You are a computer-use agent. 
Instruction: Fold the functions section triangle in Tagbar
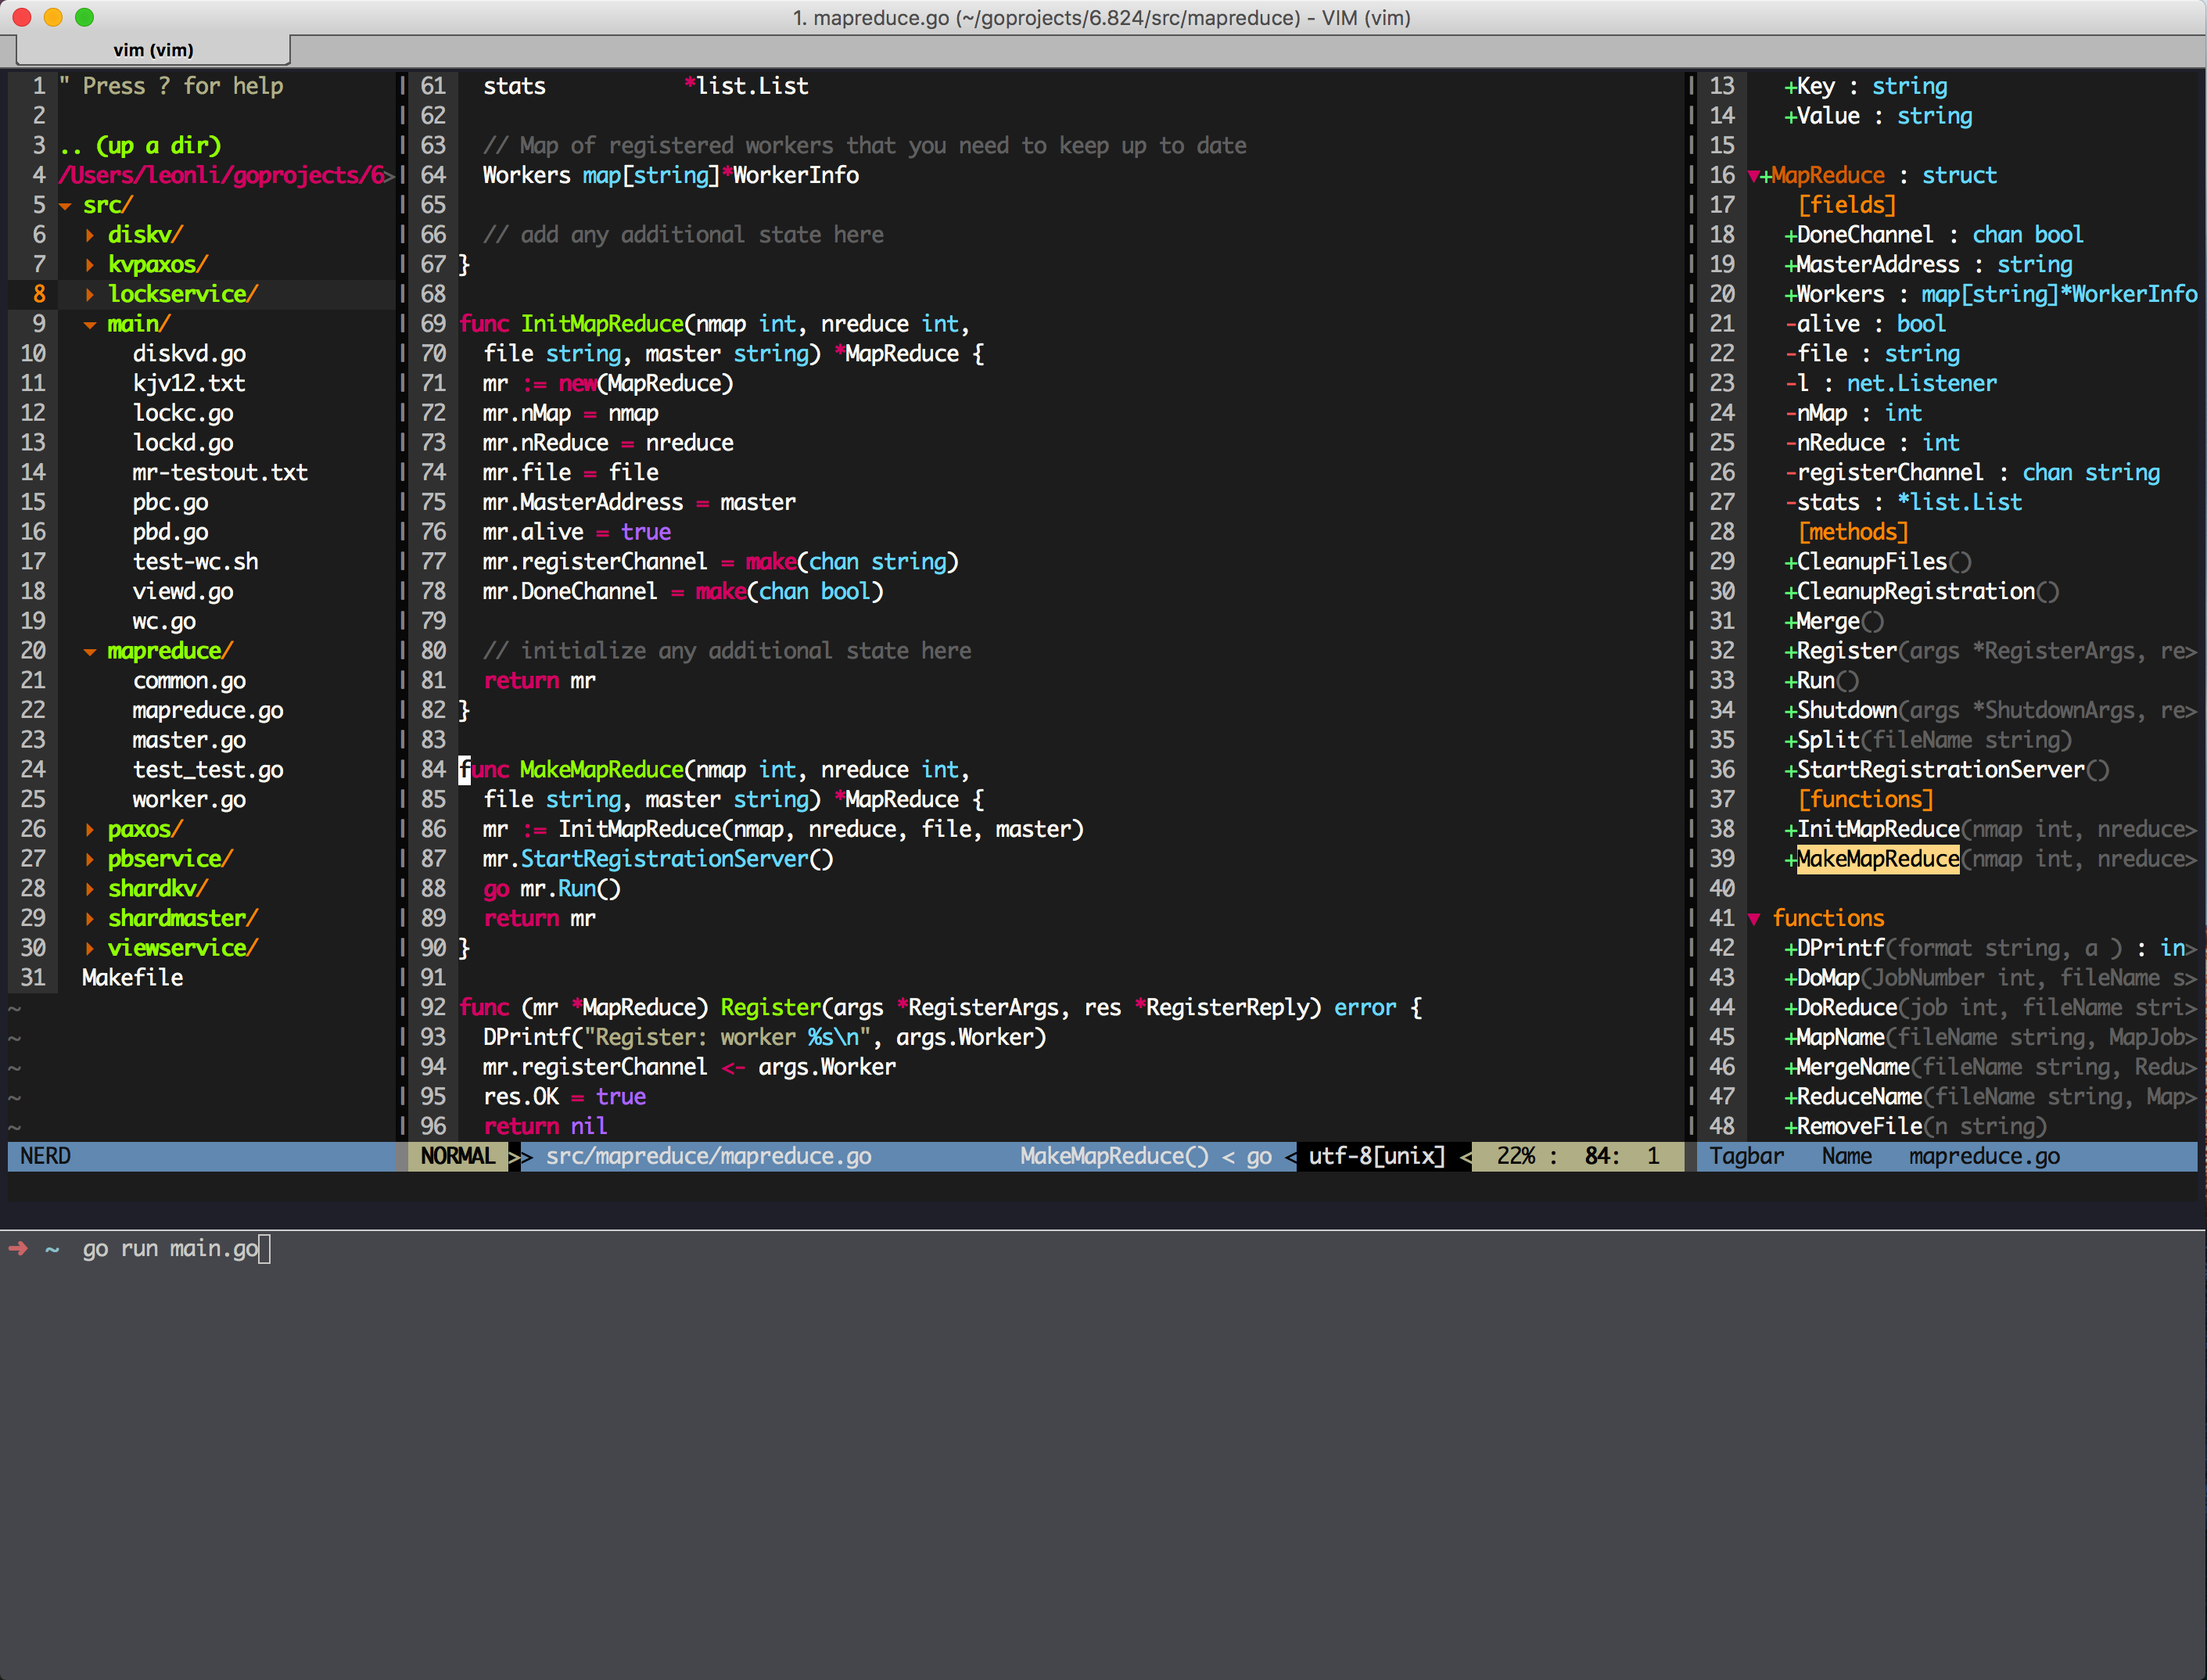tap(1754, 919)
